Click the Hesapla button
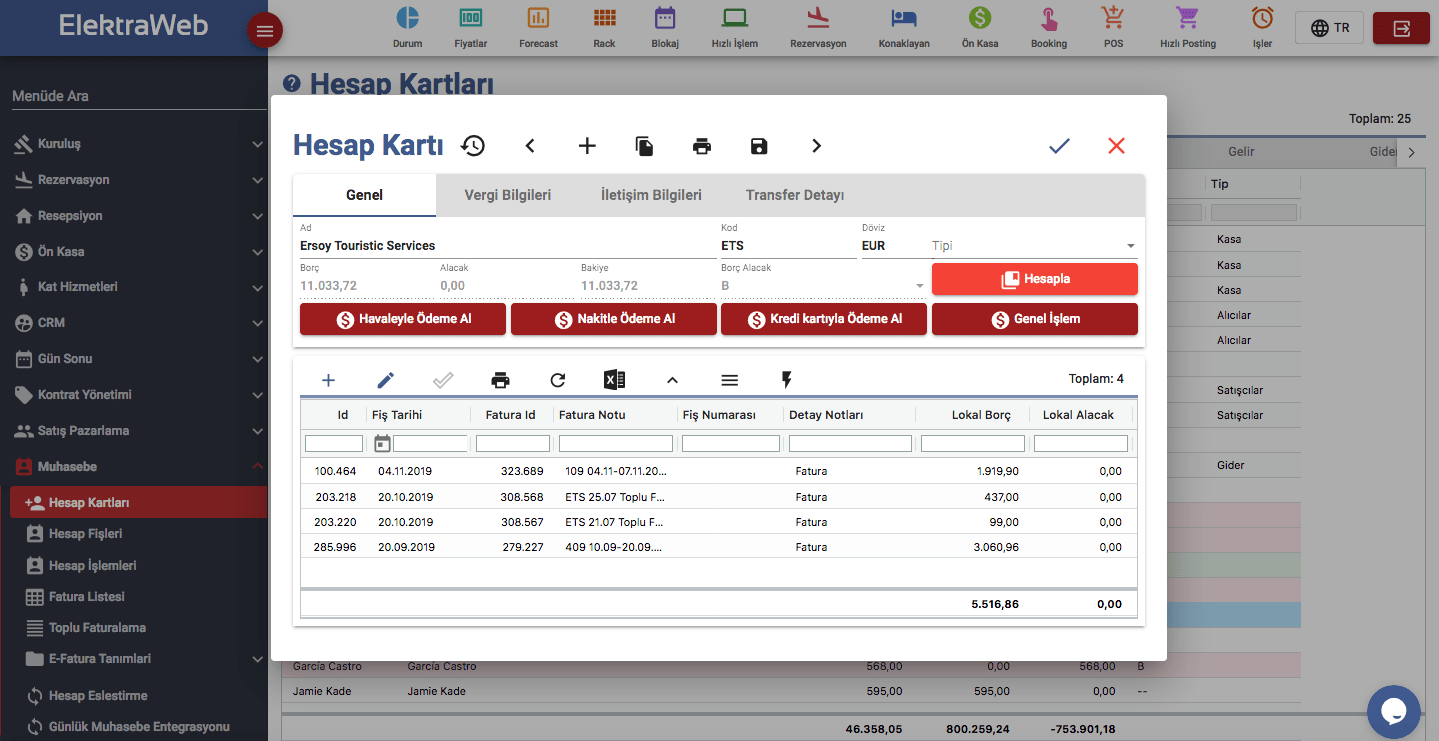 1035,279
